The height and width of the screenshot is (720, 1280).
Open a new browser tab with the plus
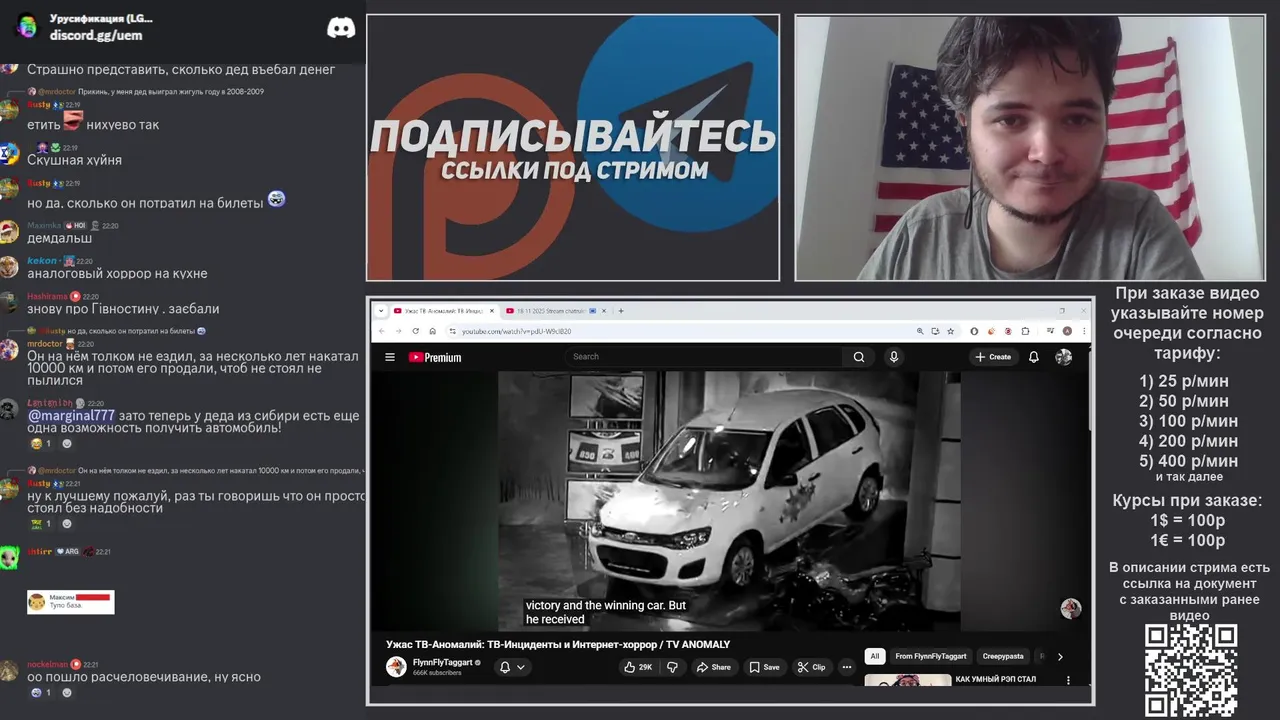[621, 311]
